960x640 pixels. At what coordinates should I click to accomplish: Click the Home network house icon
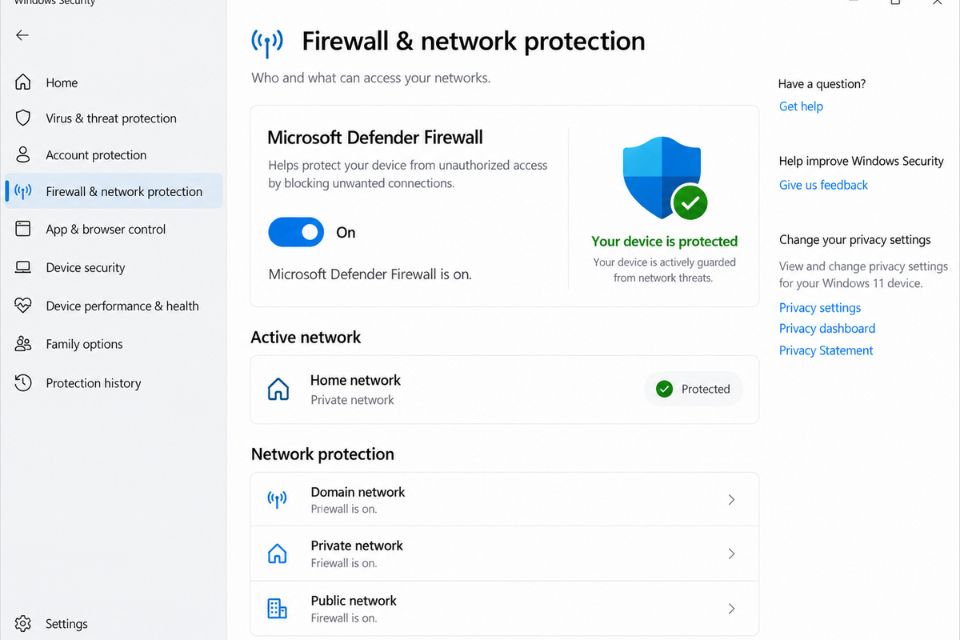[x=278, y=389]
